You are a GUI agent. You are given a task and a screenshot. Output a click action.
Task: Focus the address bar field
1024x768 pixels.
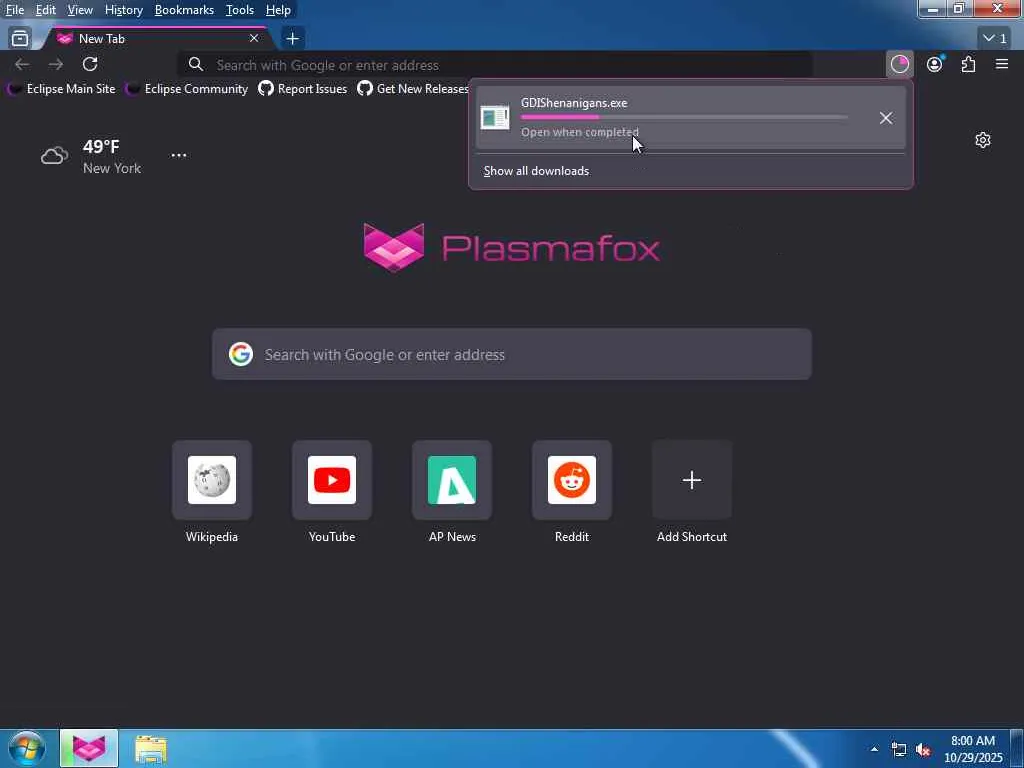coord(495,65)
